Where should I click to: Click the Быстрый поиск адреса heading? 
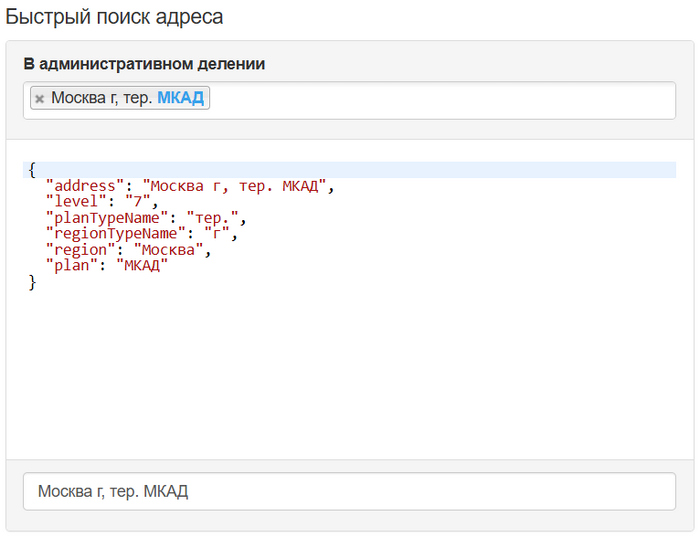tap(114, 17)
